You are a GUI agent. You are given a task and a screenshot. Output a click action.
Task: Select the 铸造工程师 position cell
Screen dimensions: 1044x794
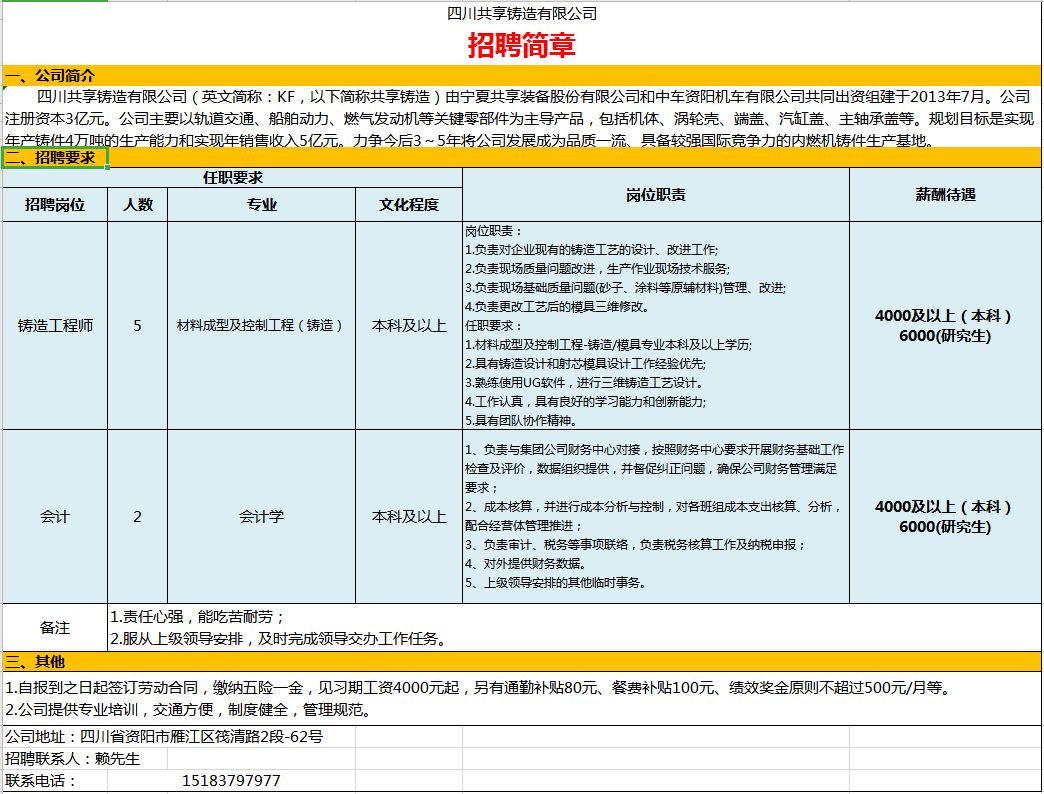[x=55, y=326]
